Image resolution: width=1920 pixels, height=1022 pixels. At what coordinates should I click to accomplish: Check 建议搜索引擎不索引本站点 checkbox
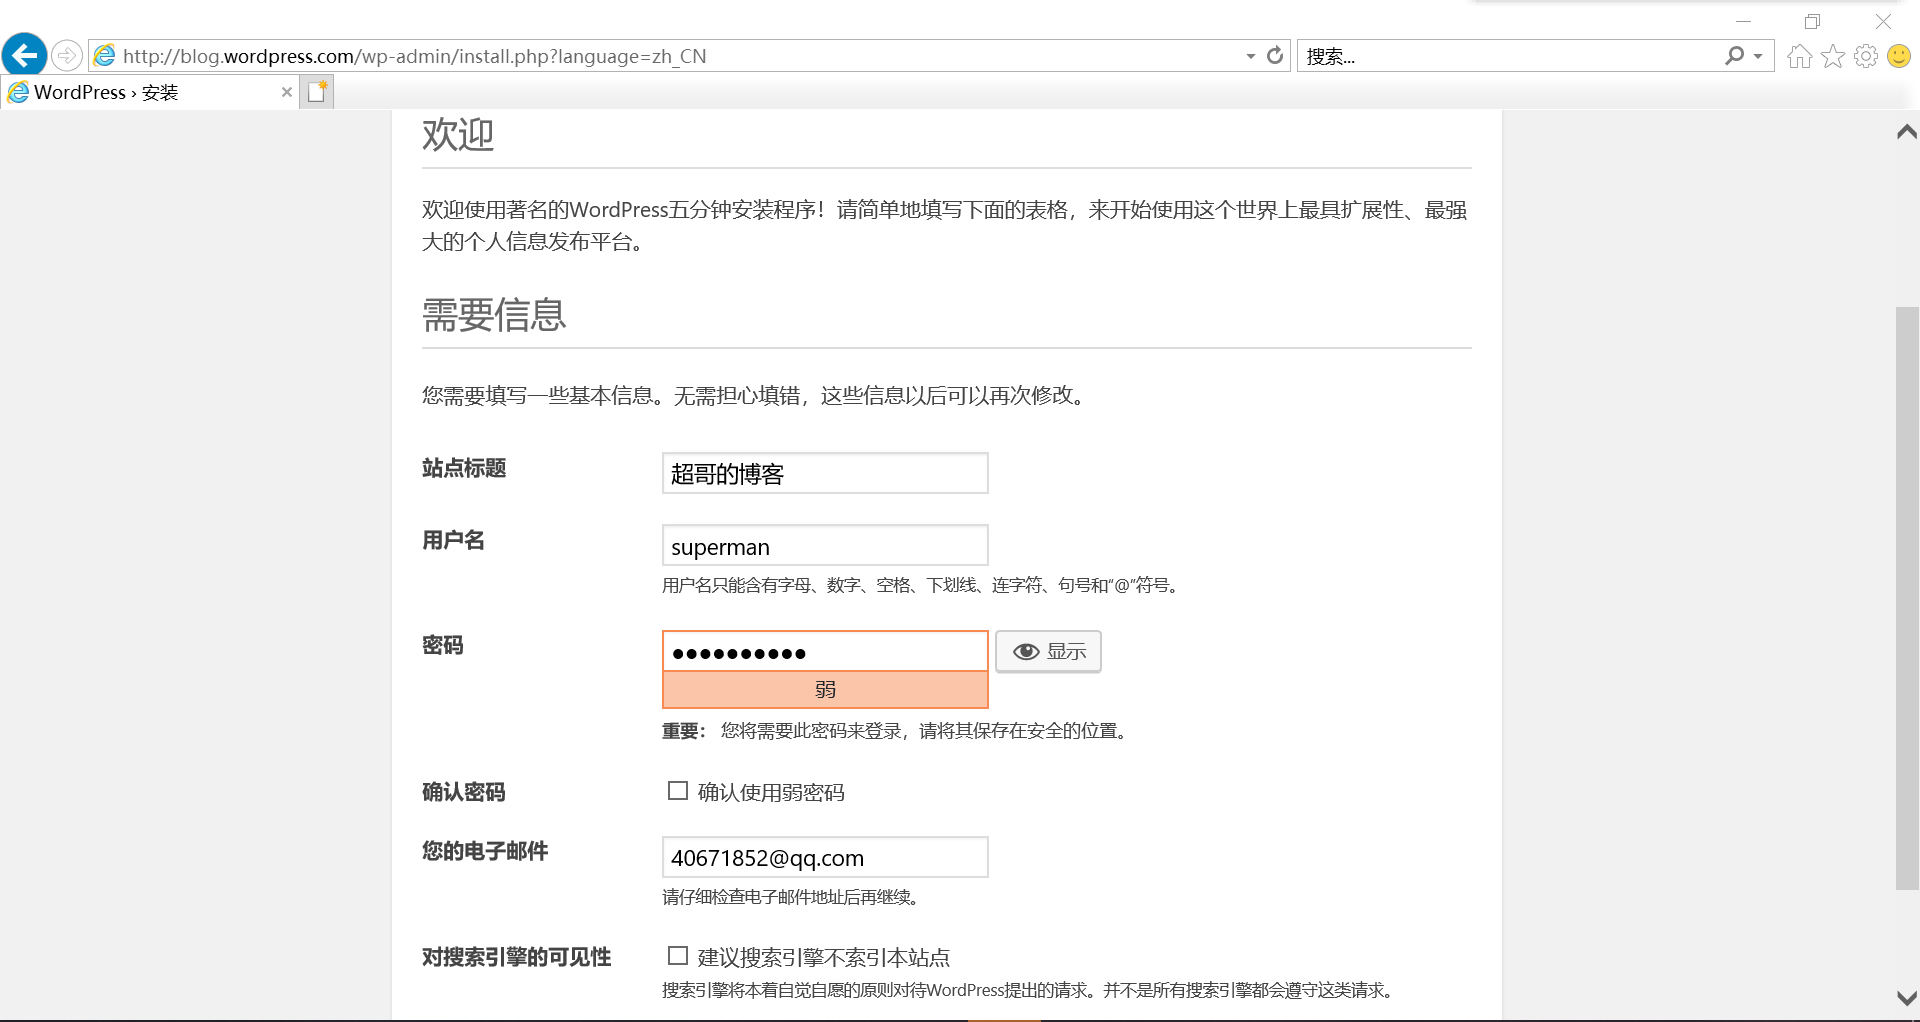click(x=678, y=956)
